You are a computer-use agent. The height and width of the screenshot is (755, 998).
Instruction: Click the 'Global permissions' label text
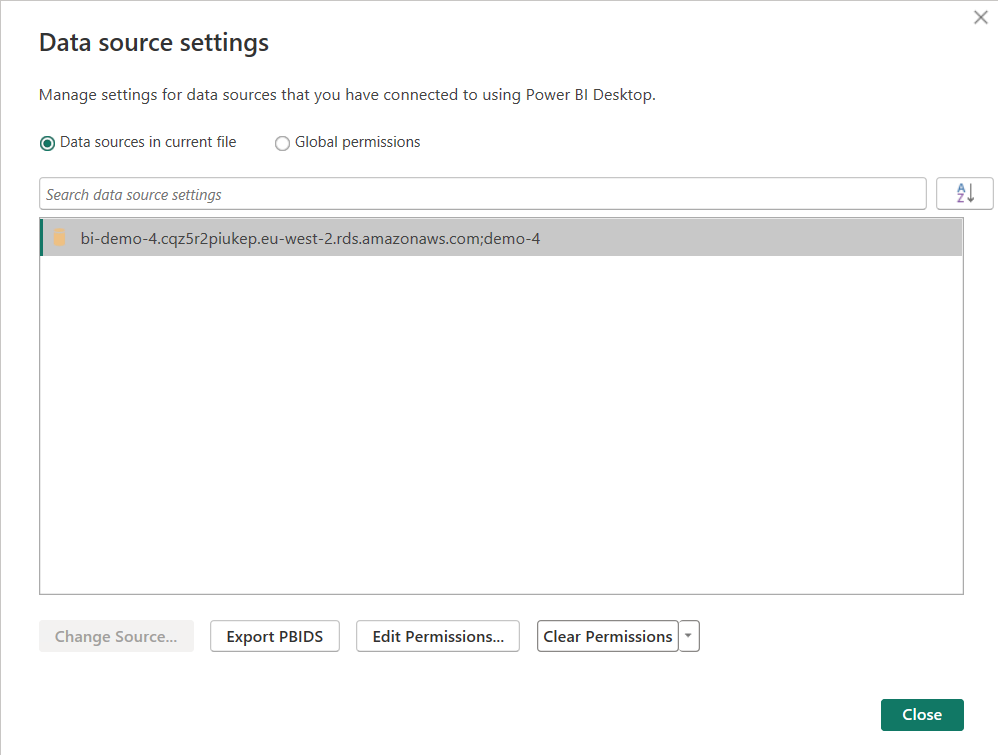pos(357,142)
